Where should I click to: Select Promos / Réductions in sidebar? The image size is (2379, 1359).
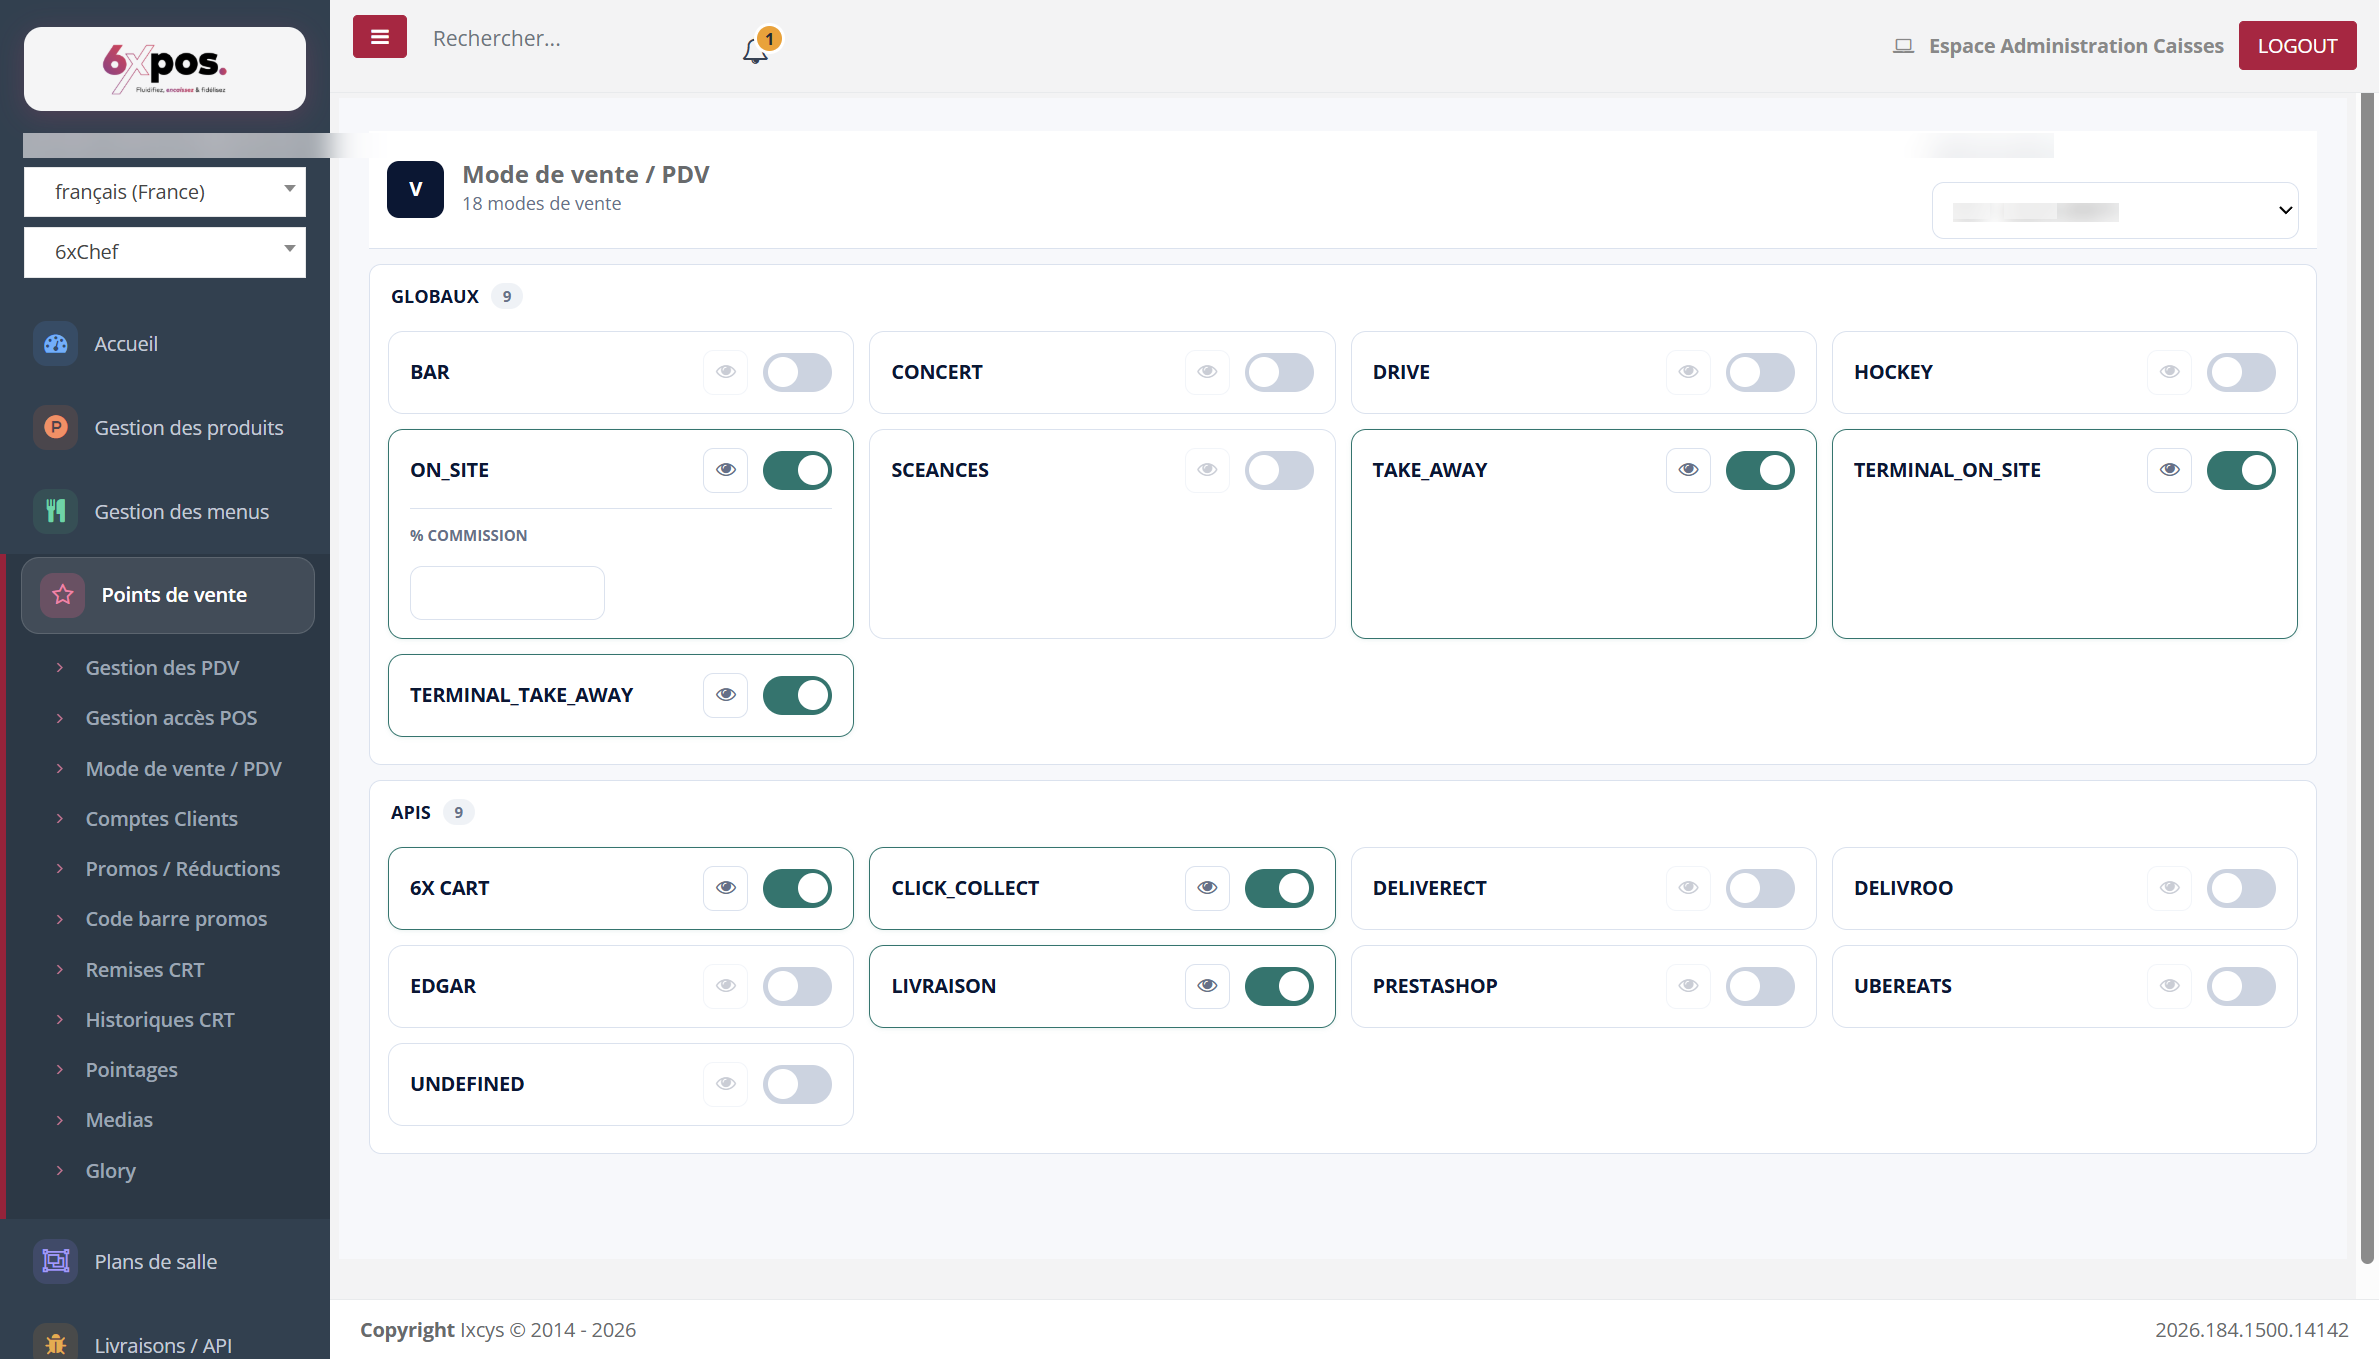(x=183, y=869)
